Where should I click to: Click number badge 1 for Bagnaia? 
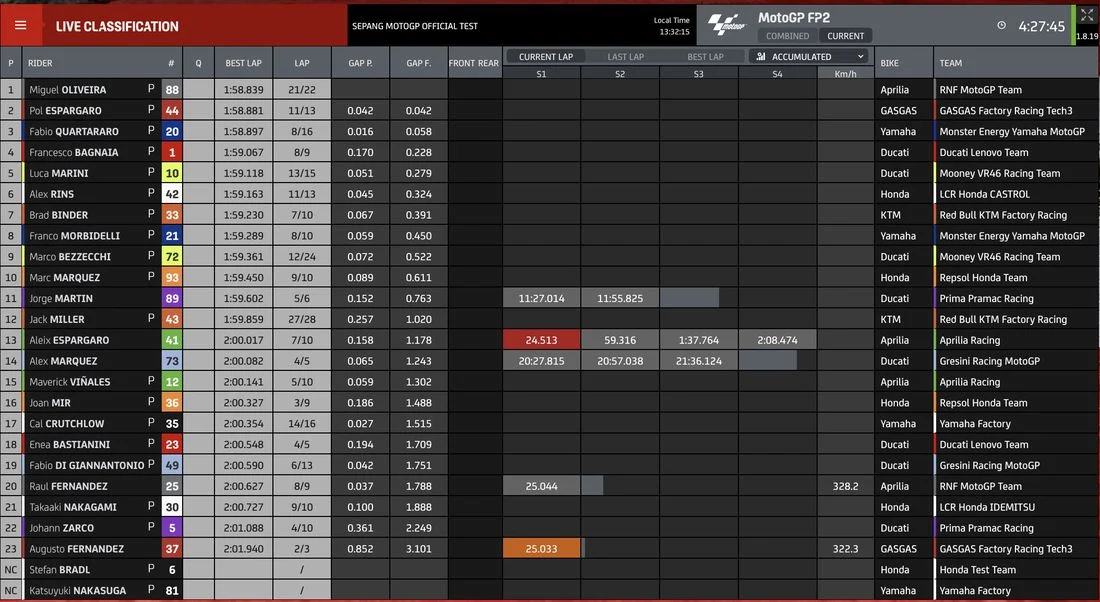(172, 152)
